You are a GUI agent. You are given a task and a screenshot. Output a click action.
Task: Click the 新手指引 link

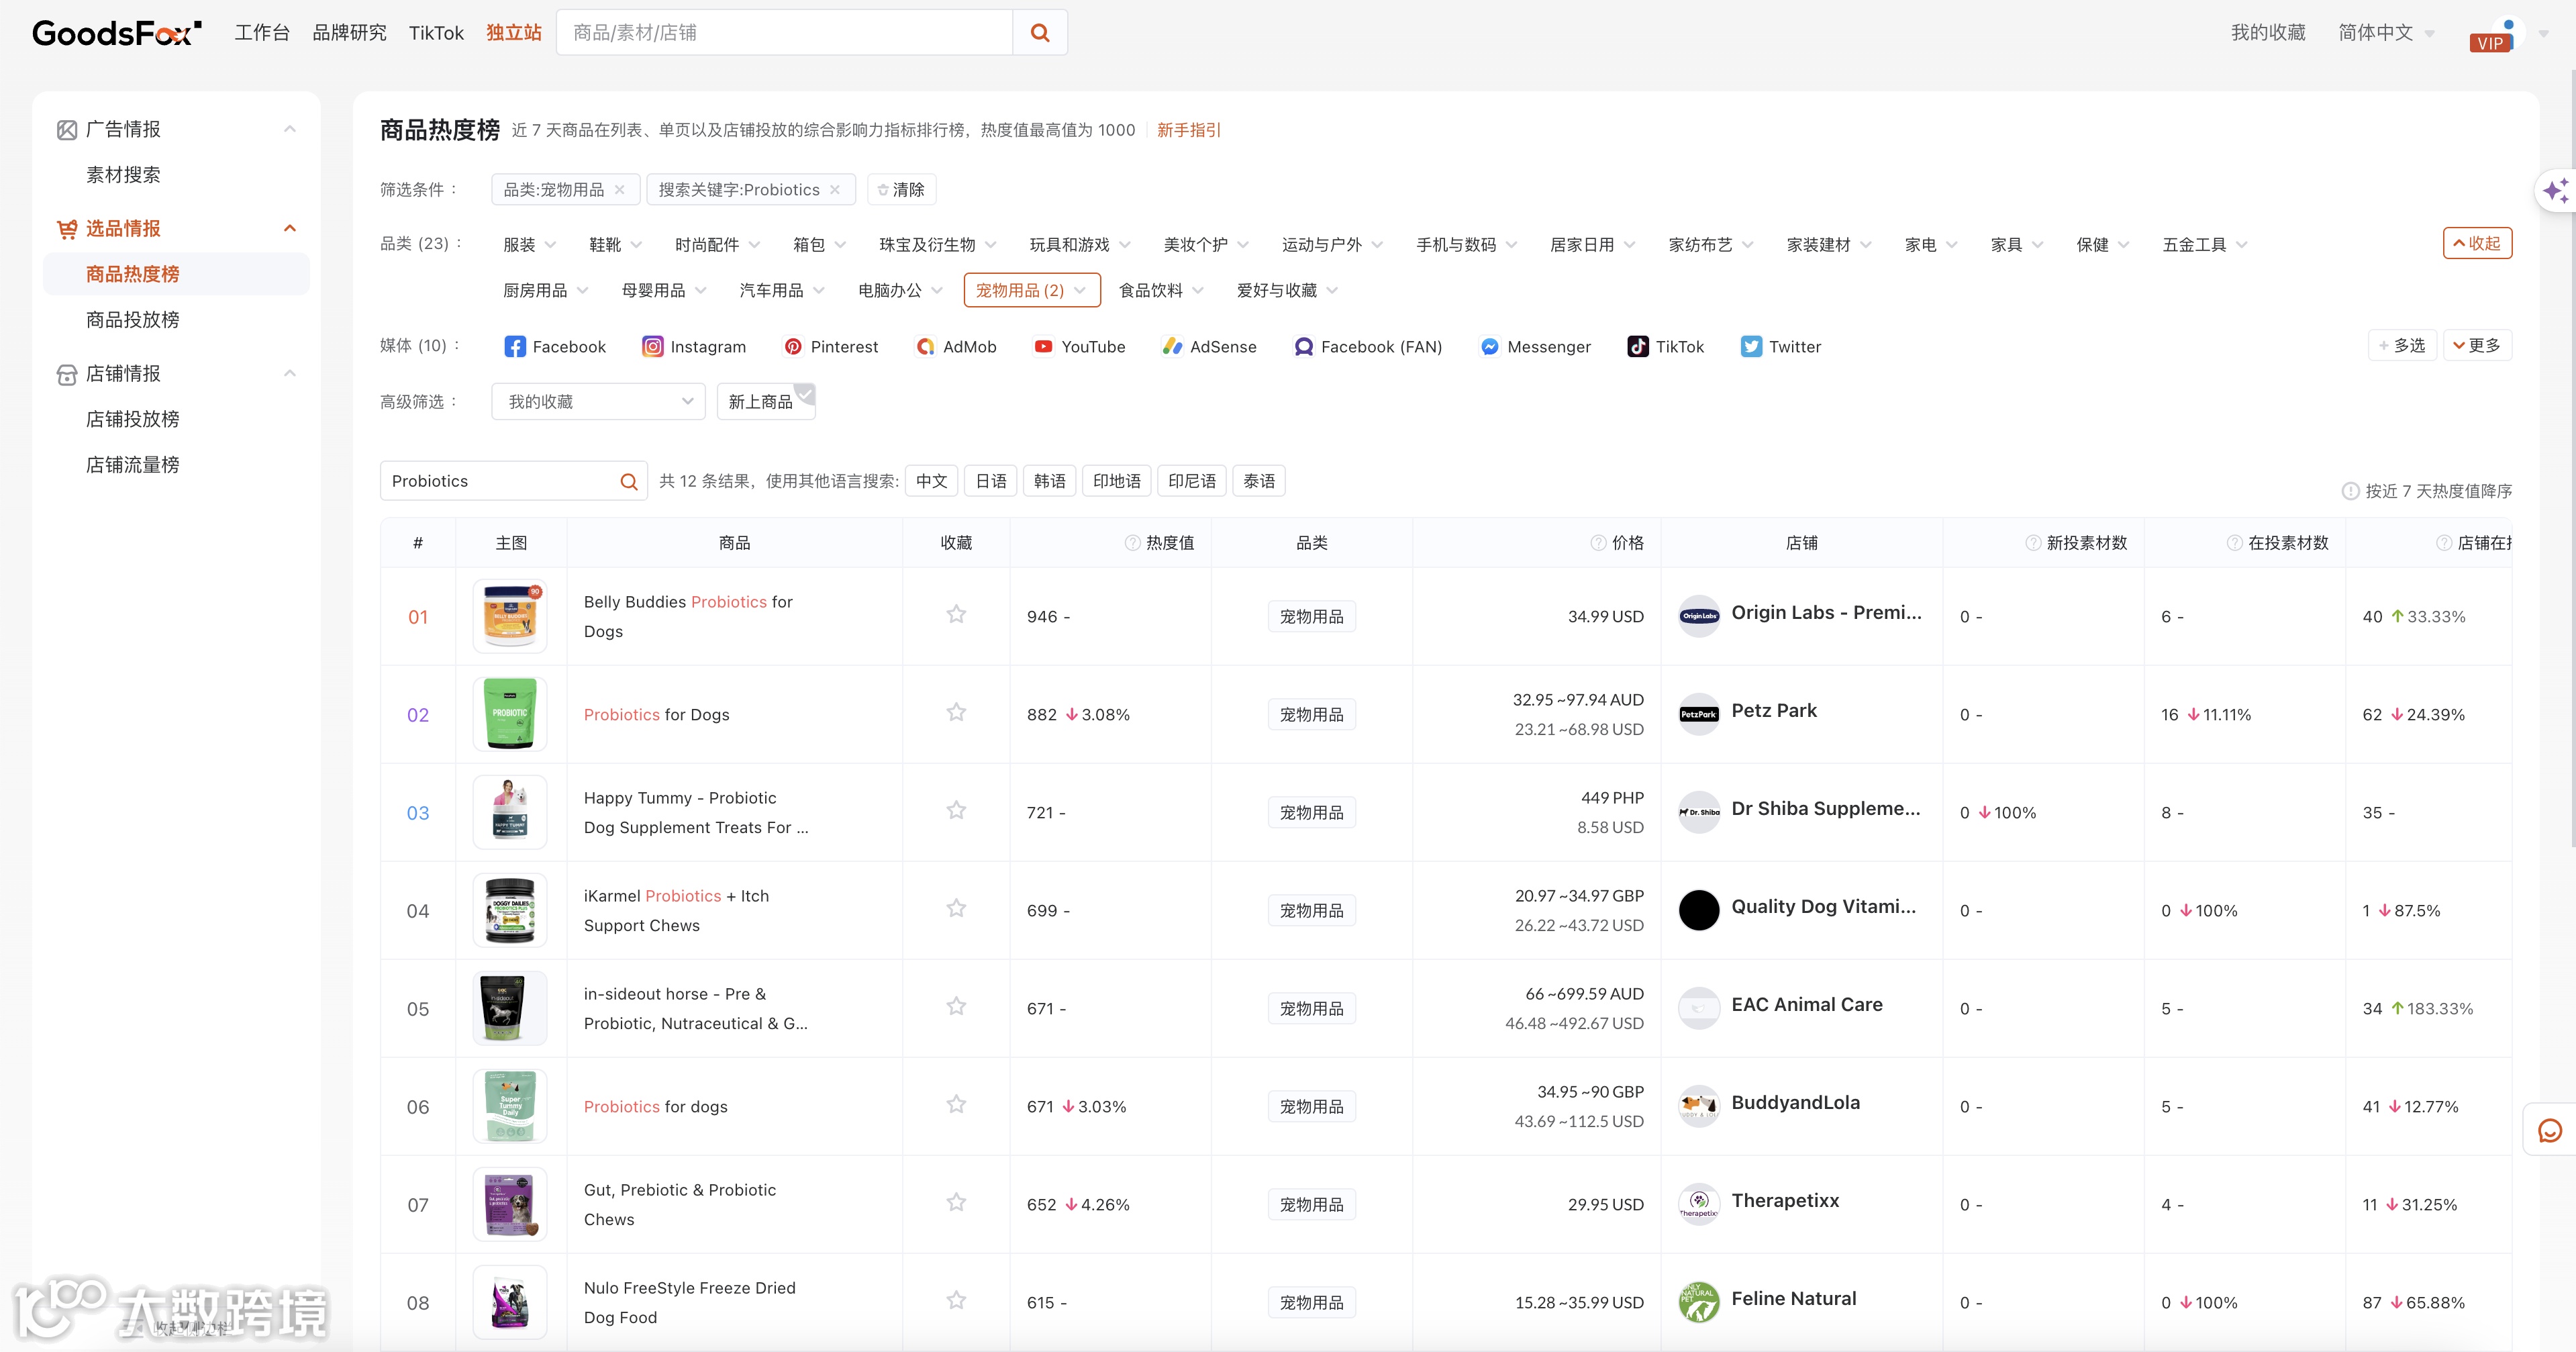click(x=1188, y=130)
